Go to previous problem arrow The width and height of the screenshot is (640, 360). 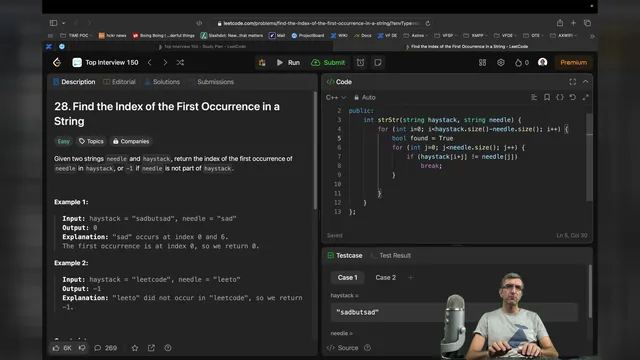(150, 62)
